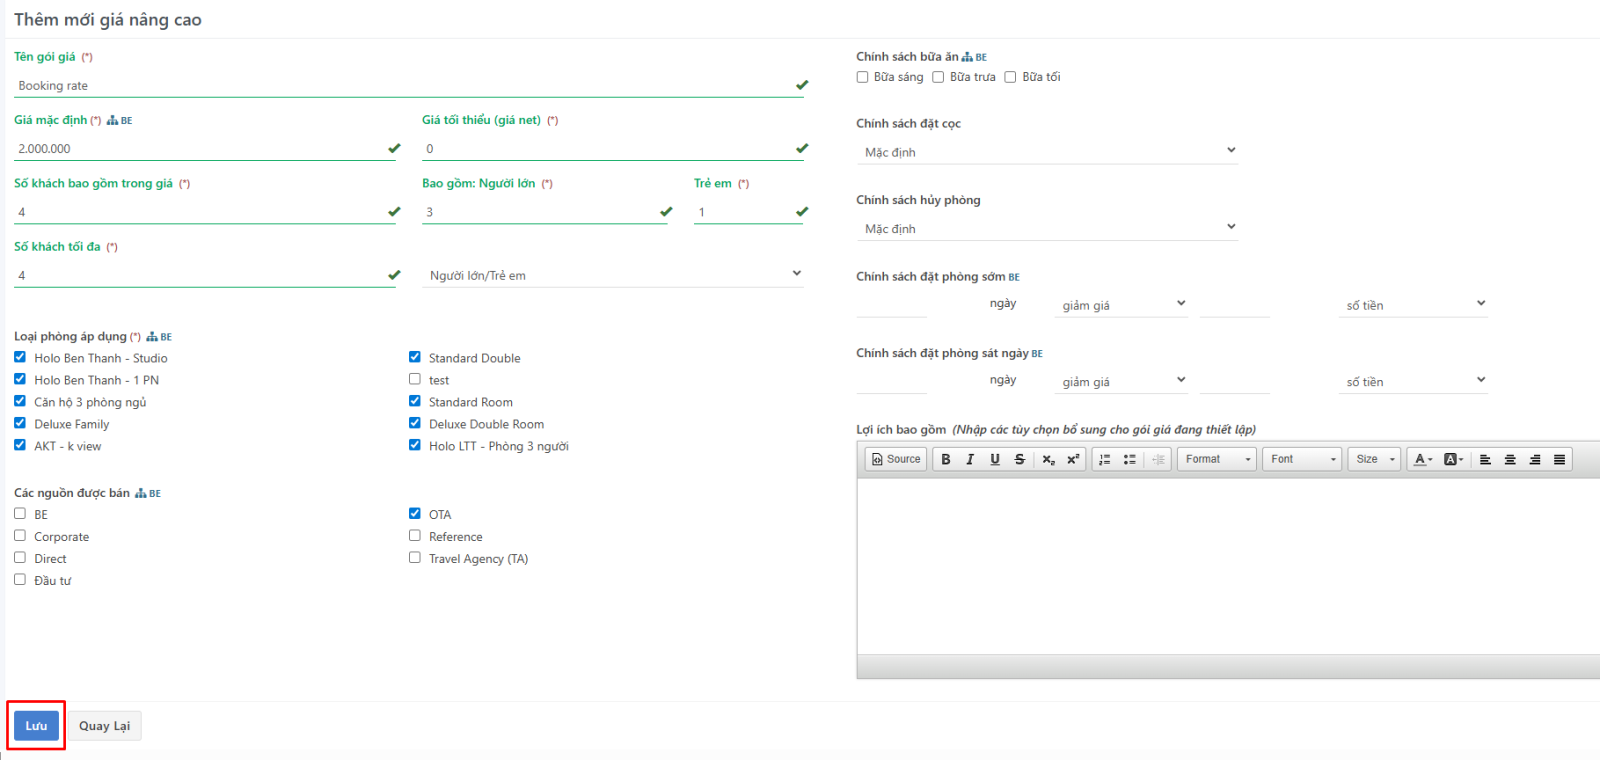This screenshot has width=1600, height=760.
Task: Enable the Travel Agency (TA) source checkbox
Action: tap(415, 558)
